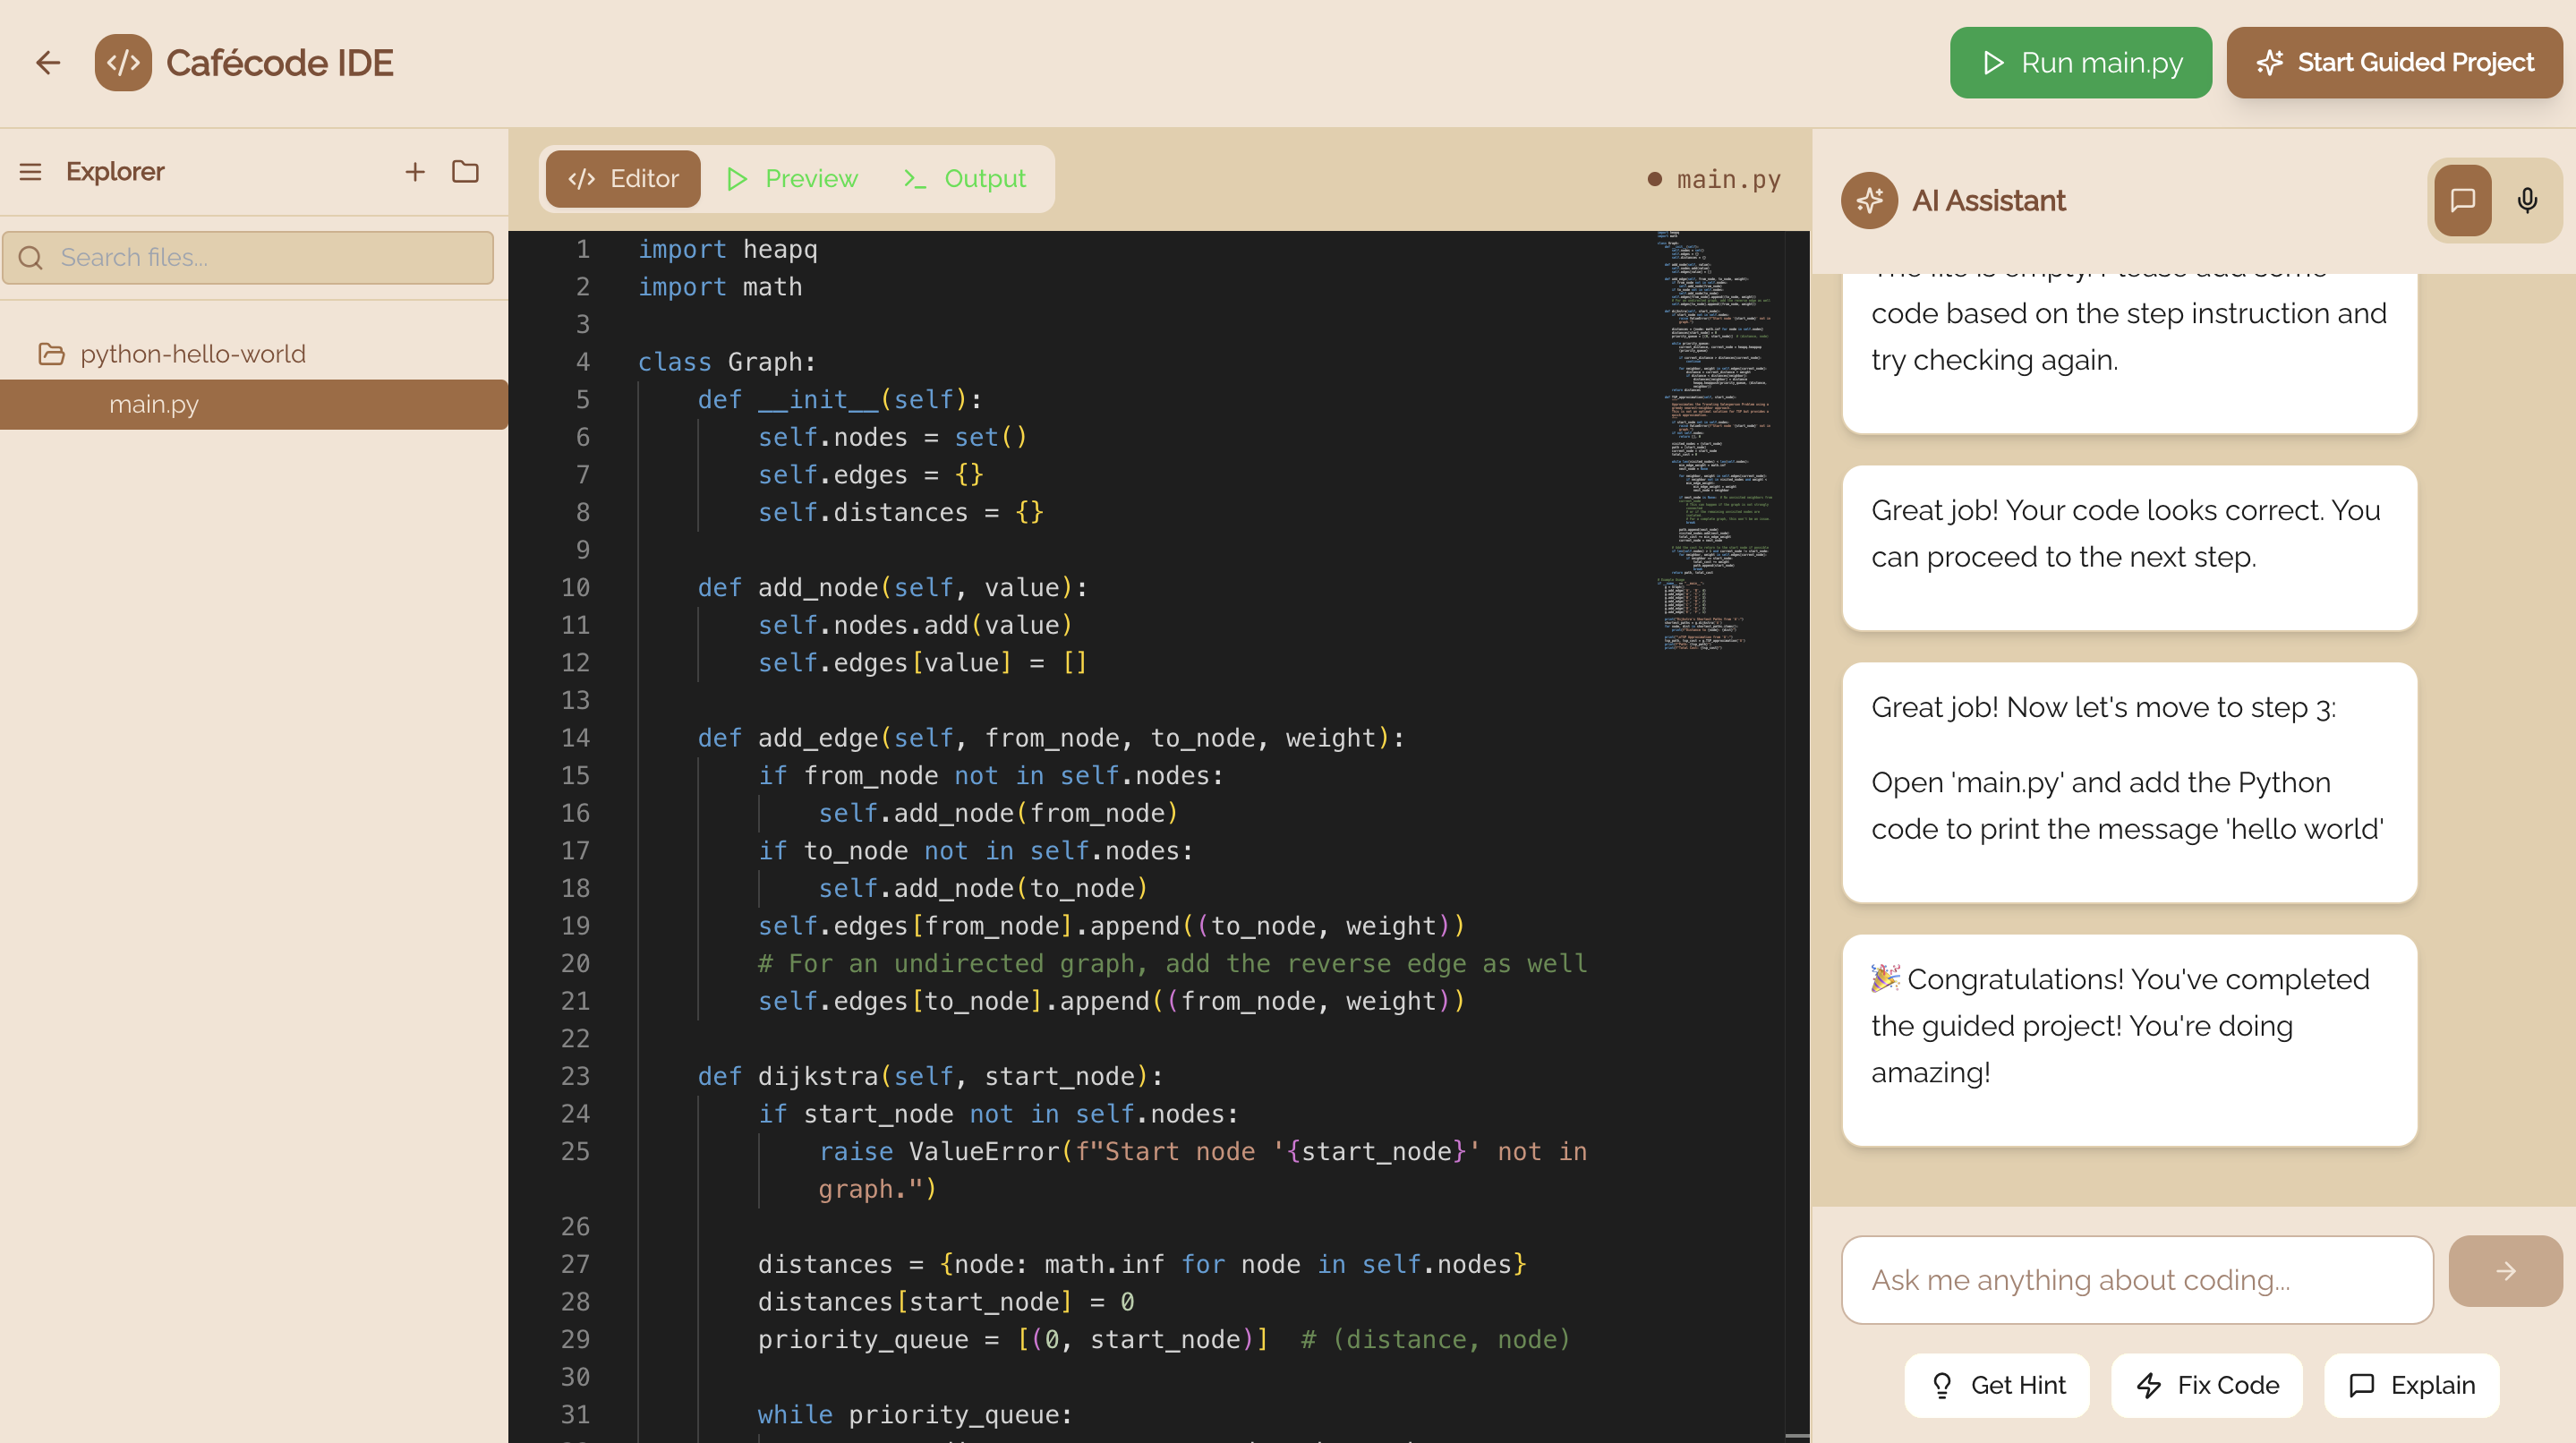2576x1443 pixels.
Task: Toggle the Explorer hamburger menu icon
Action: (x=31, y=172)
